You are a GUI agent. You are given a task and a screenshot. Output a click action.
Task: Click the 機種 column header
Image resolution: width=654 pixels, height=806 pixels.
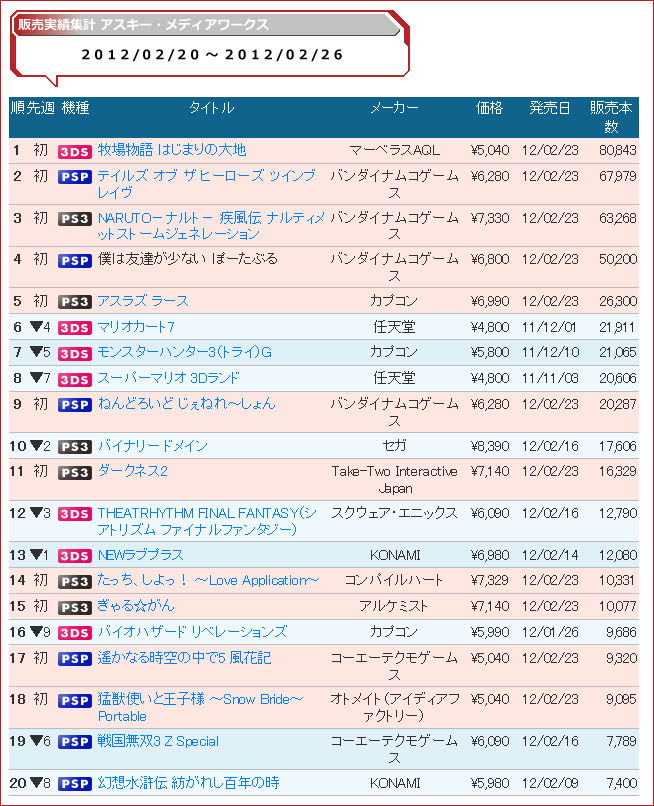point(75,108)
